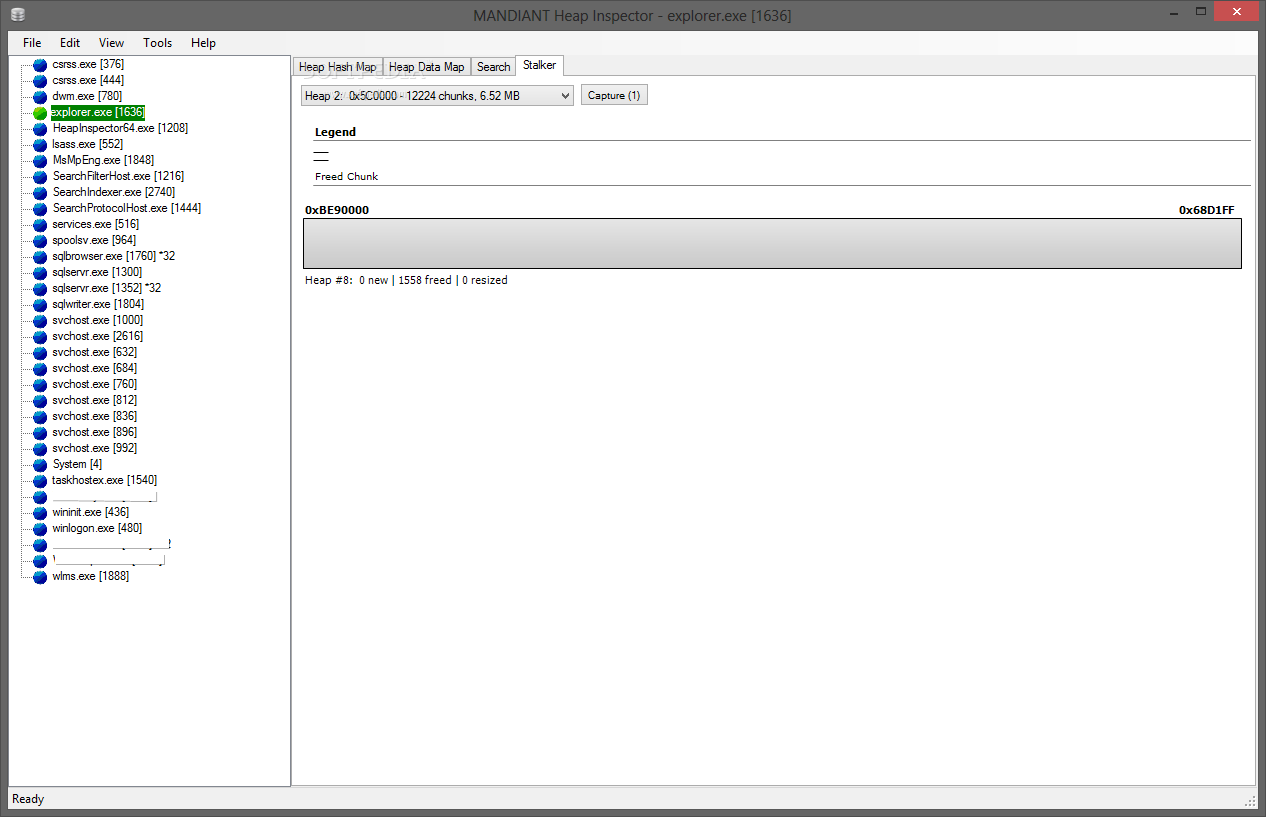This screenshot has height=817, width=1266.
Task: Click the icon beside spoolsv.exe [964]
Action: click(40, 241)
